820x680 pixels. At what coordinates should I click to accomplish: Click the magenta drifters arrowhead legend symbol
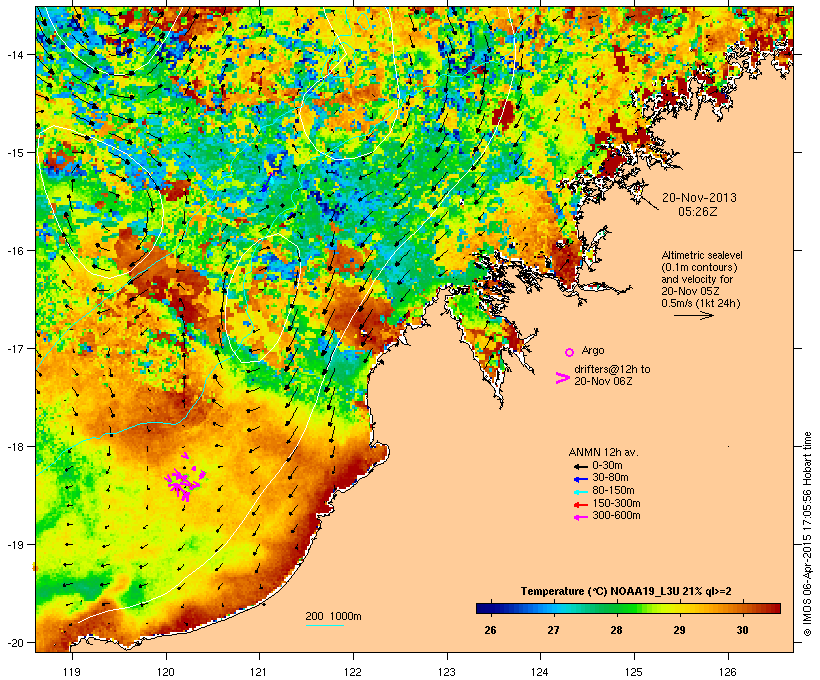point(562,378)
